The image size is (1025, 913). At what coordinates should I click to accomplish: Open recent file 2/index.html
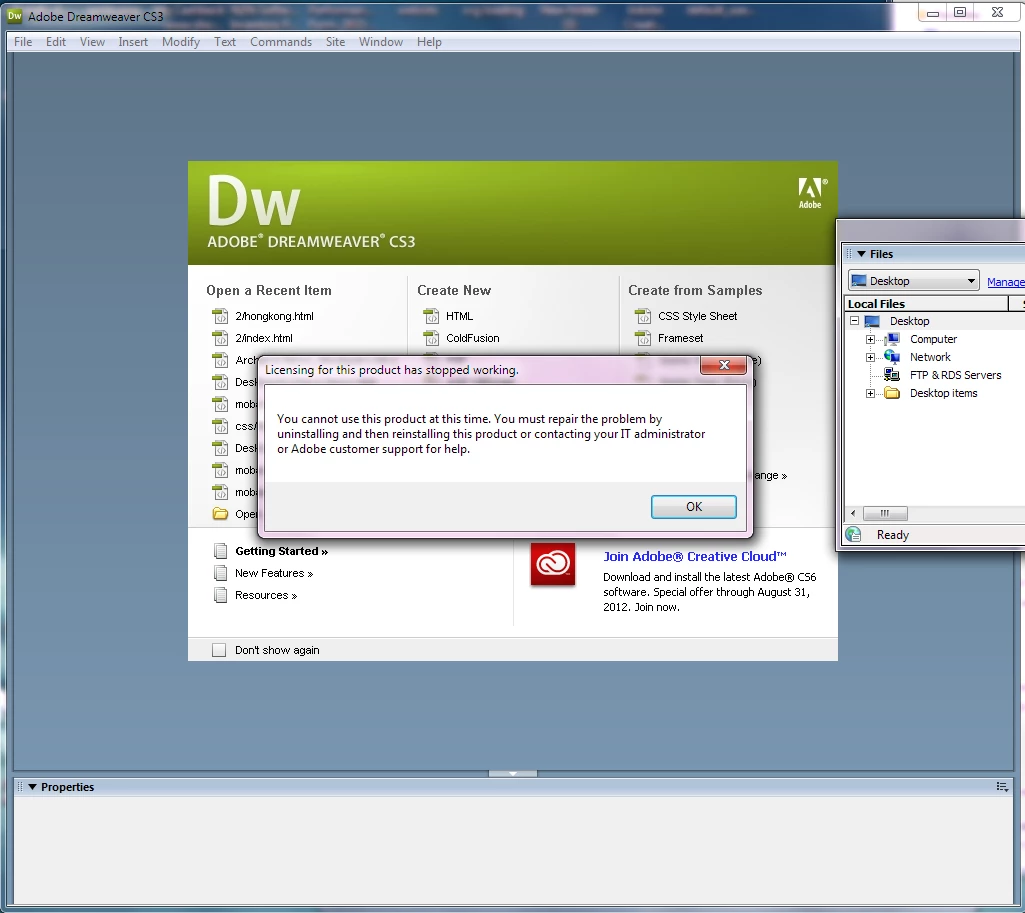263,339
